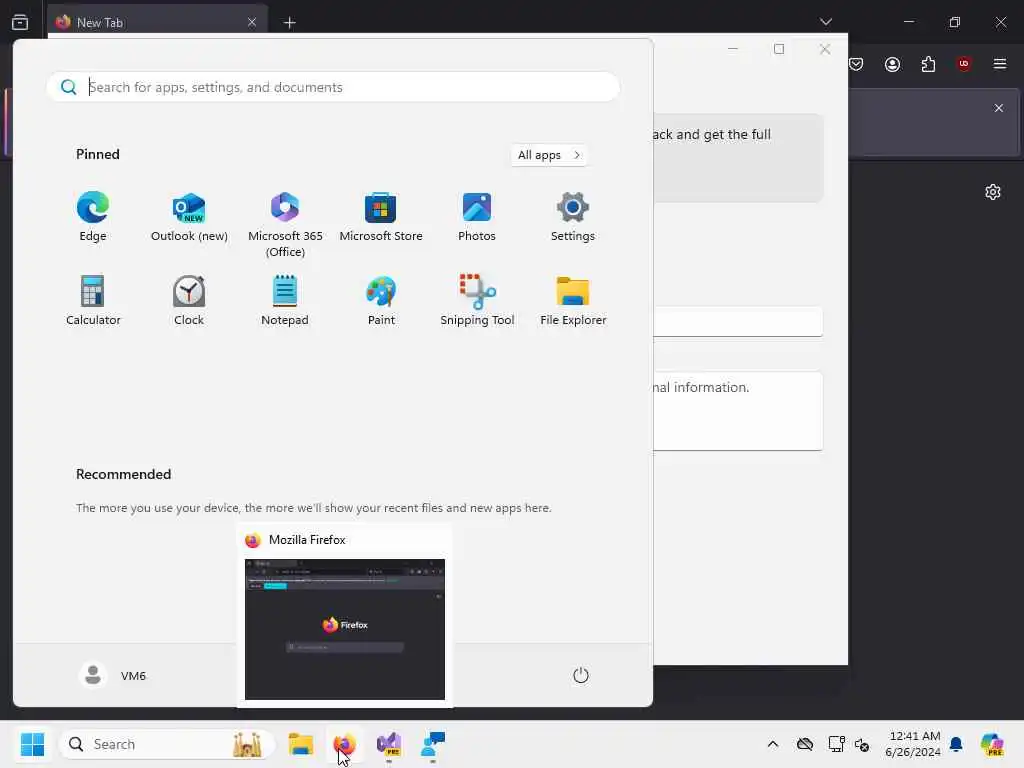Open the notification bell icon
The image size is (1024, 768).
click(956, 744)
